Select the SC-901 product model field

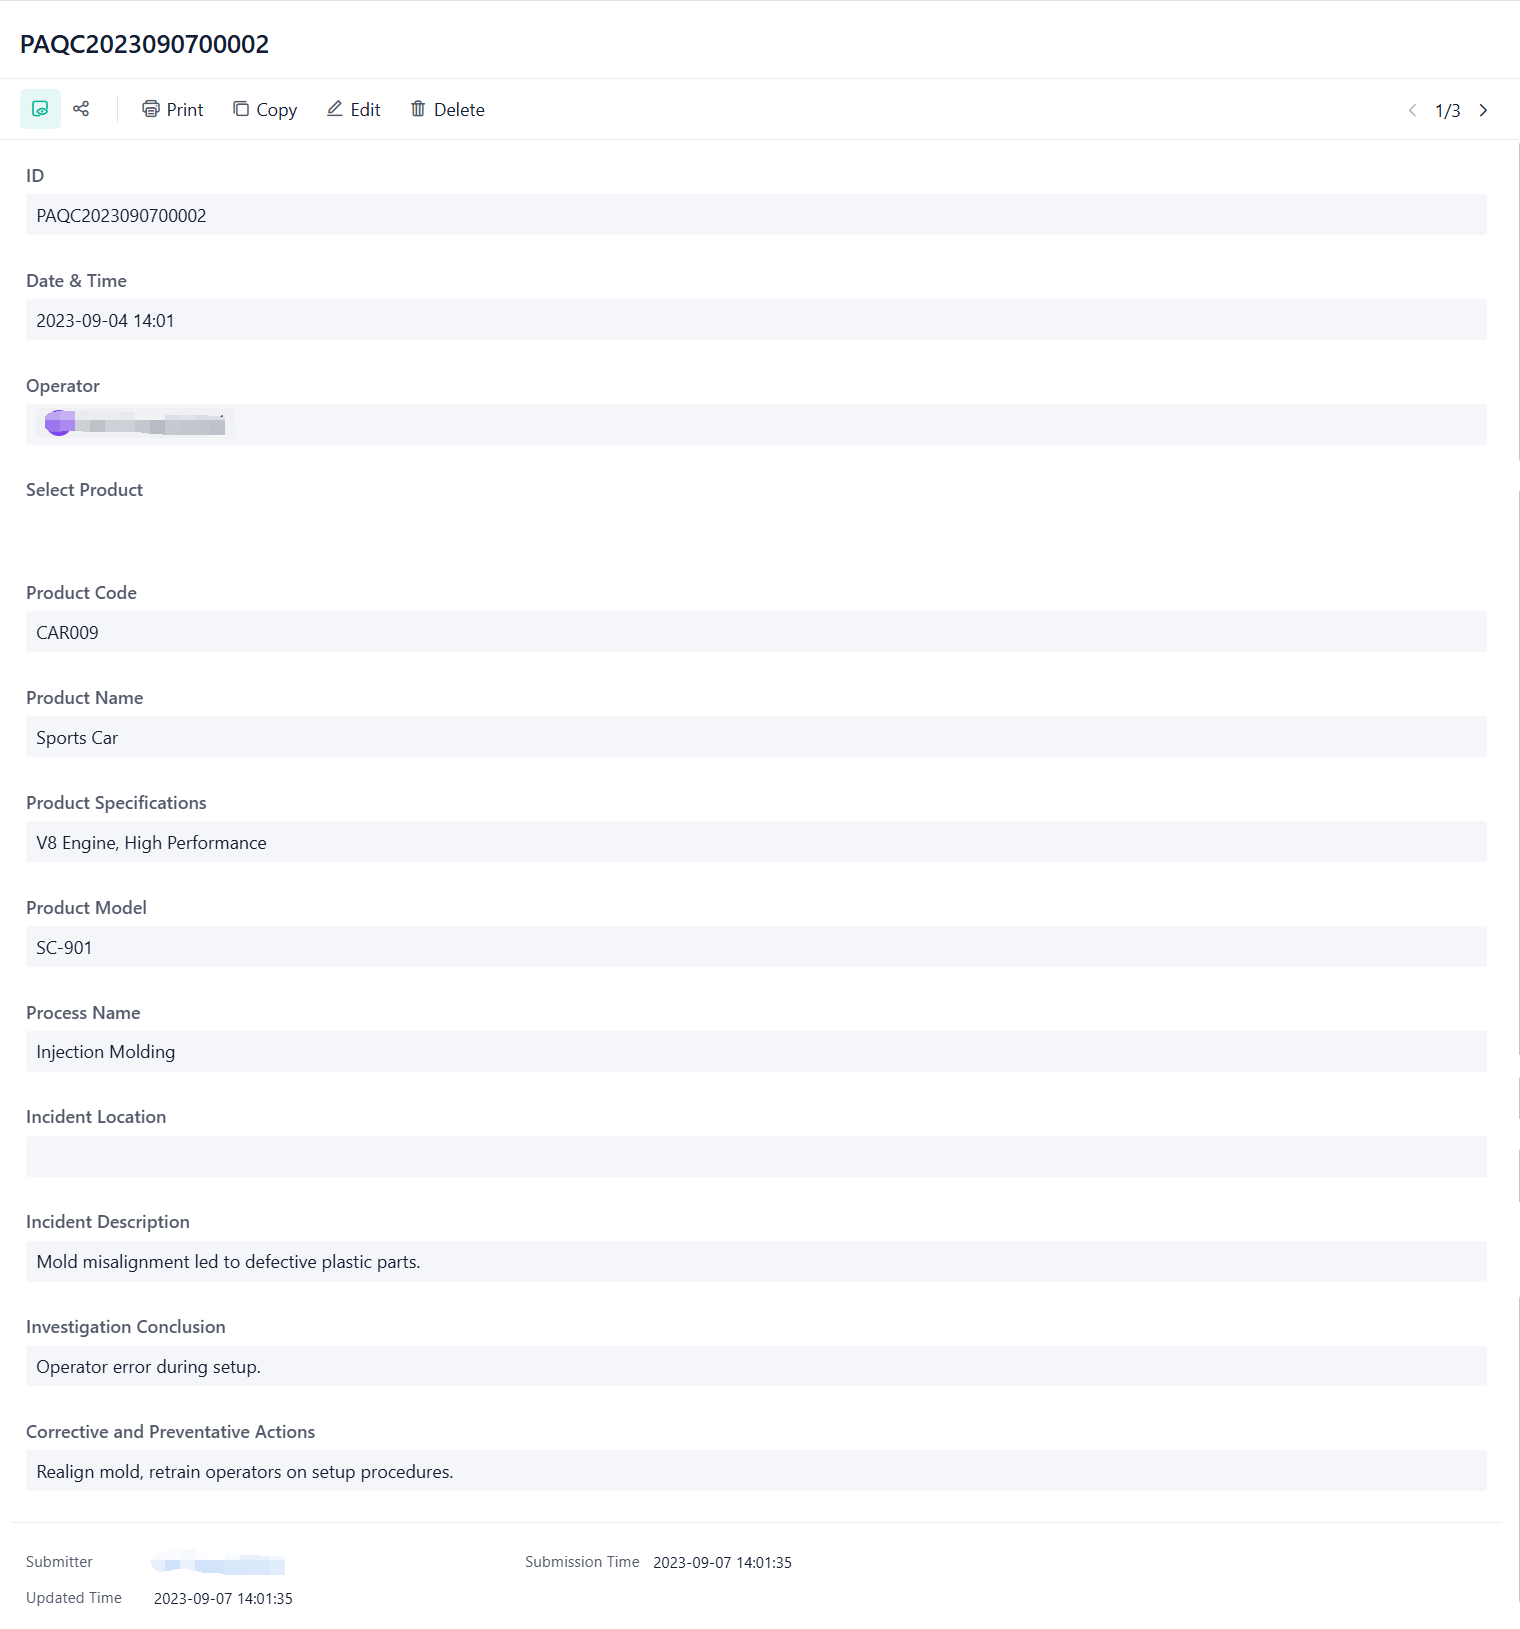[755, 947]
